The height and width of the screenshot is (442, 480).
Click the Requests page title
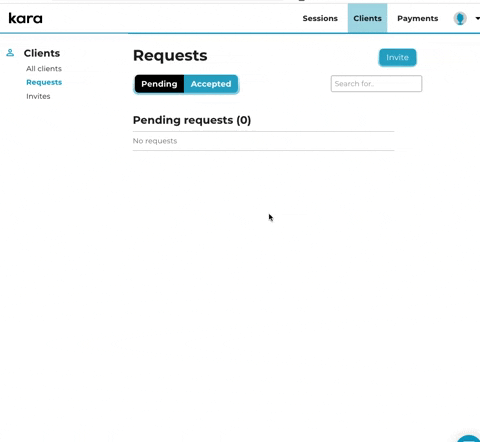(170, 56)
